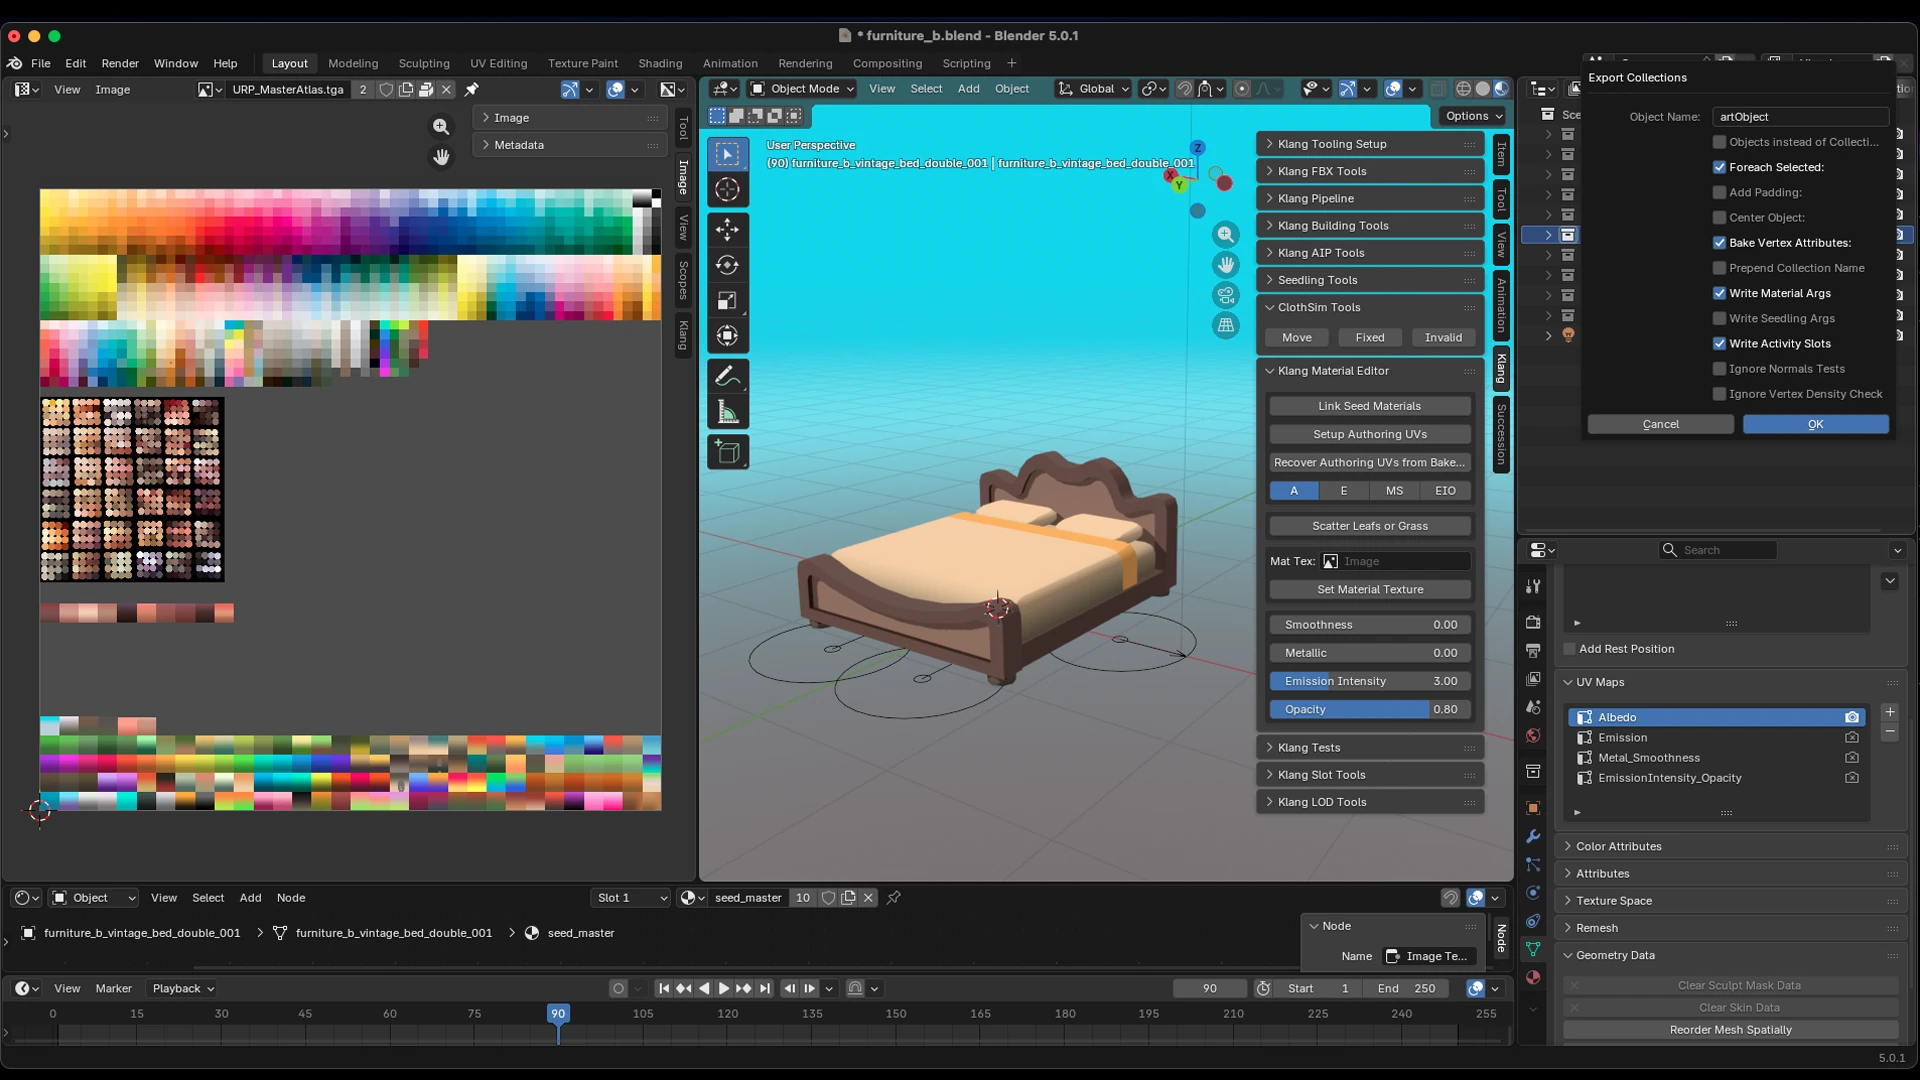Switch perspective/orthographic grid icon in viewport

(1225, 325)
